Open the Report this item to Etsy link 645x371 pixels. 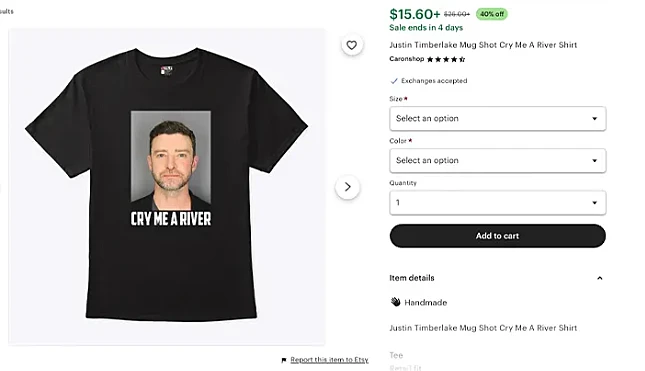[x=329, y=360]
